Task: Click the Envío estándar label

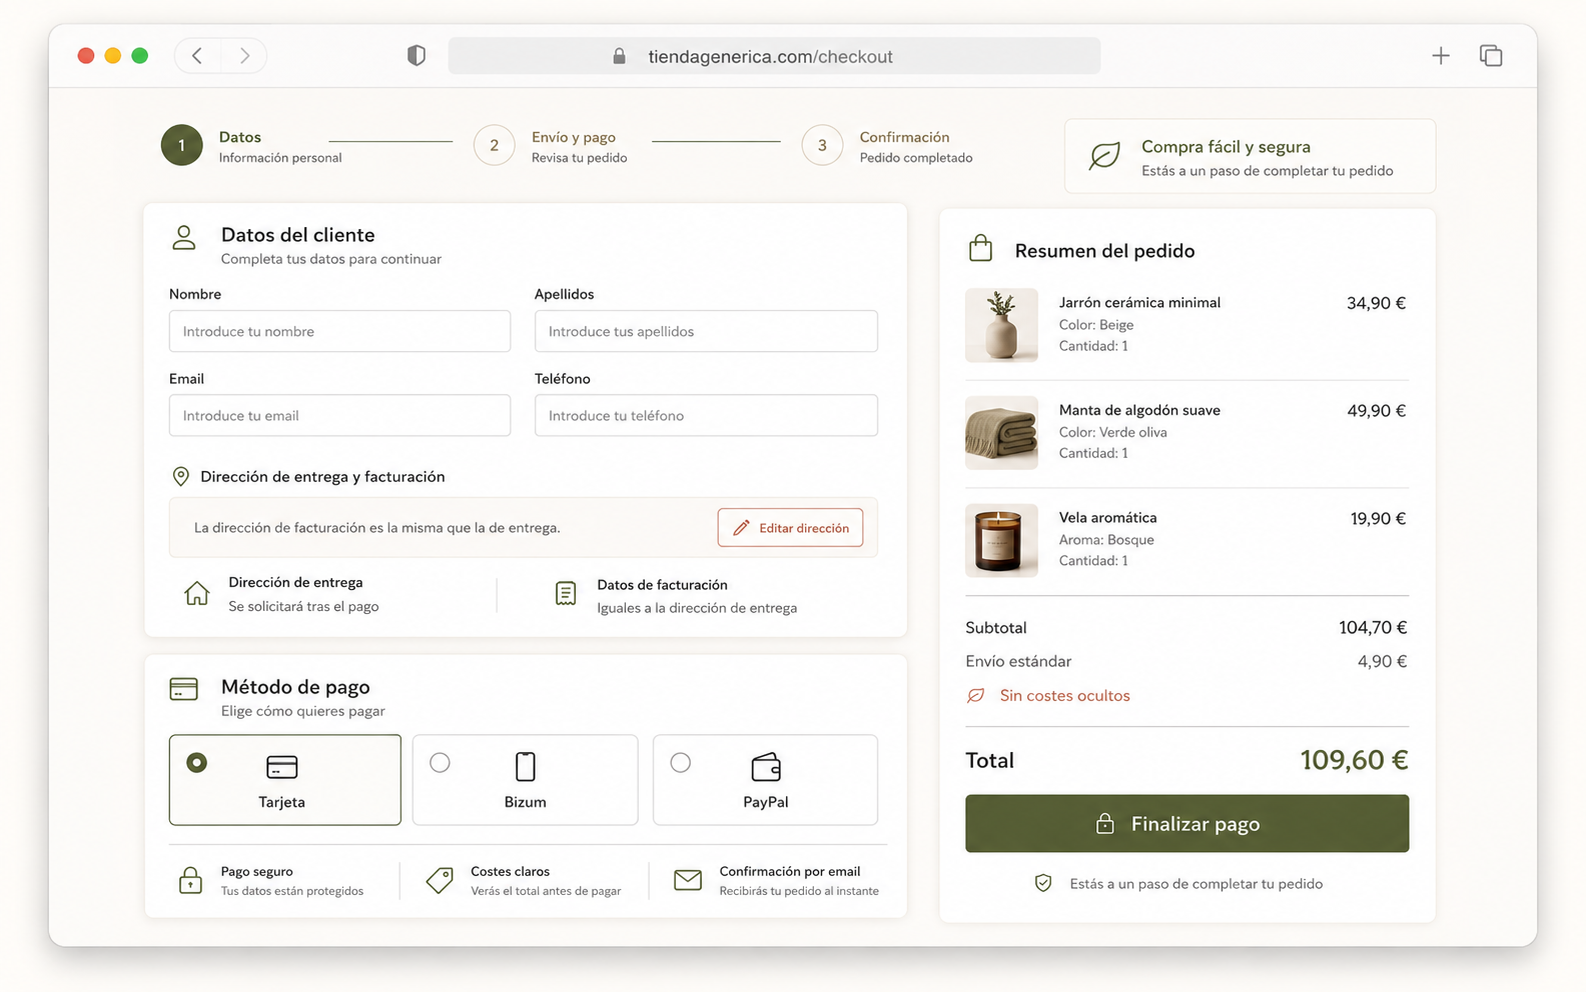Action: 1018,662
